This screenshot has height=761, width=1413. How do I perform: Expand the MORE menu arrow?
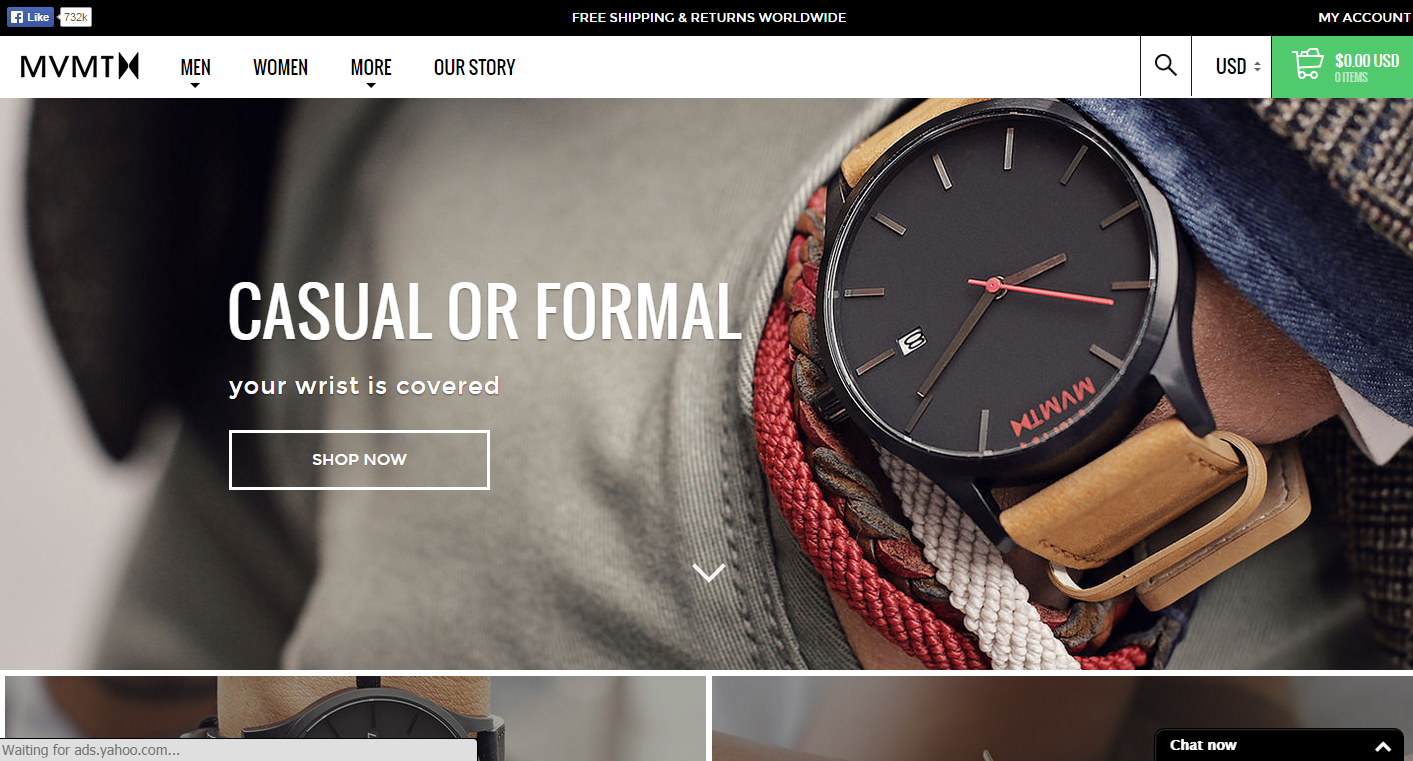coord(371,86)
